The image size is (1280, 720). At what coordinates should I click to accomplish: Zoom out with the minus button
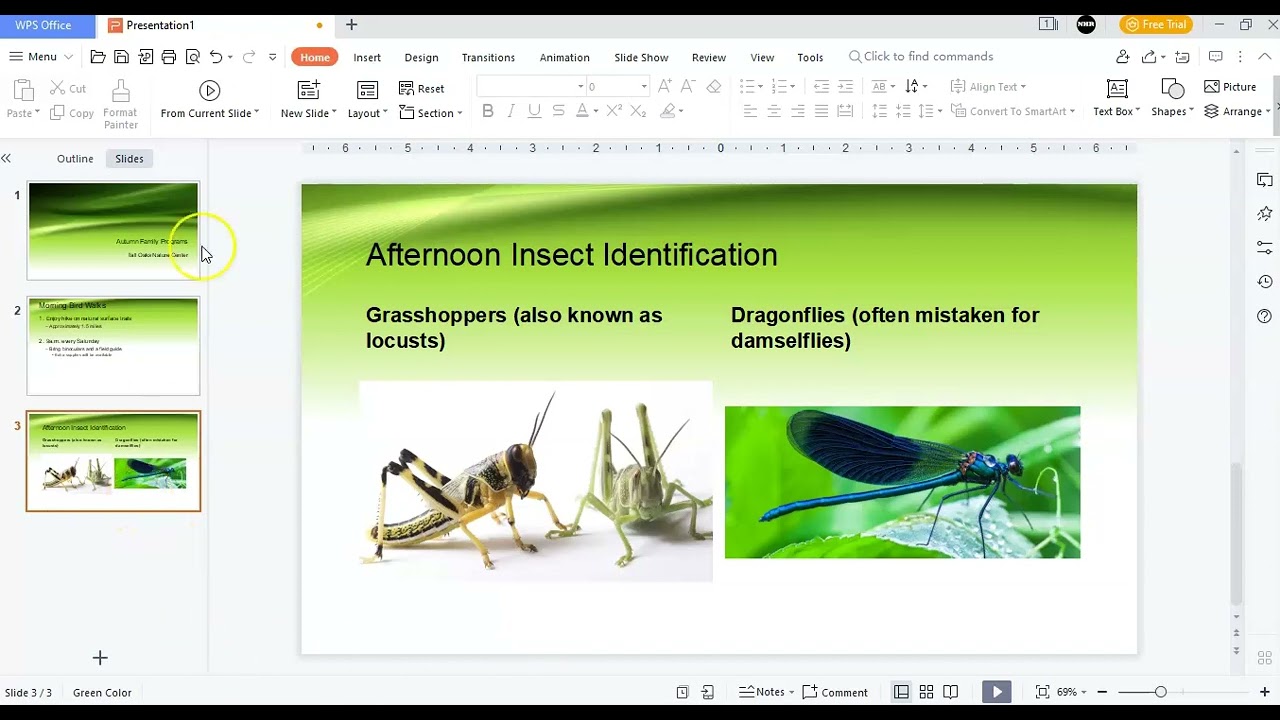1102,692
